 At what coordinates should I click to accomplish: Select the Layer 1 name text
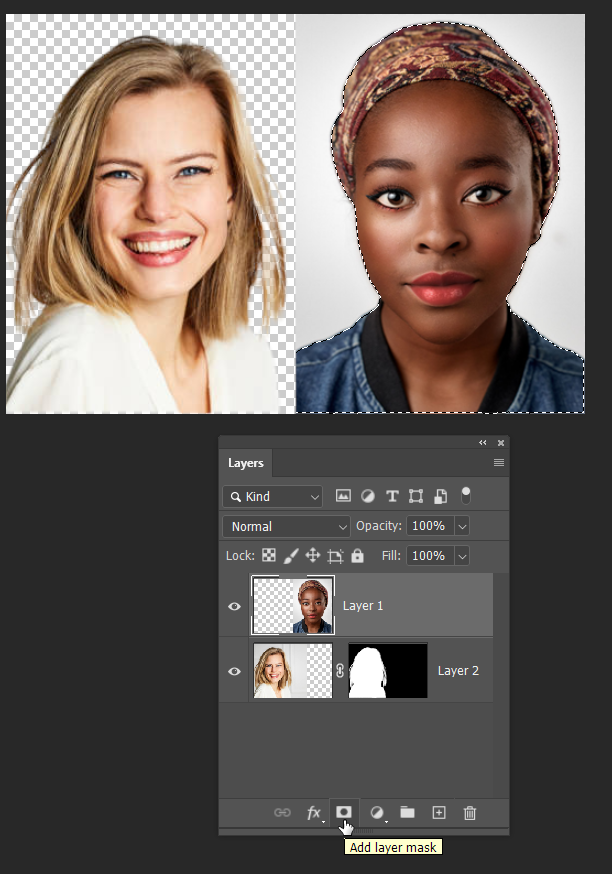[x=363, y=606]
